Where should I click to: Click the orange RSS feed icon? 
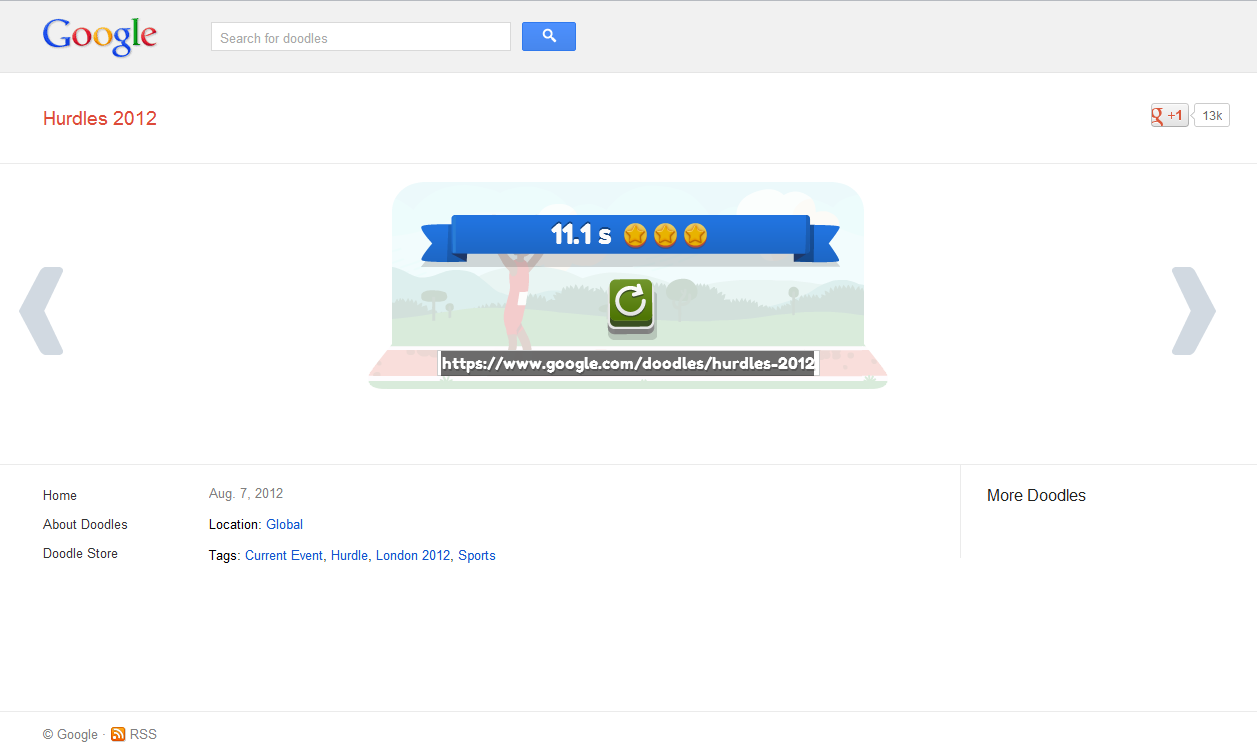click(x=118, y=734)
